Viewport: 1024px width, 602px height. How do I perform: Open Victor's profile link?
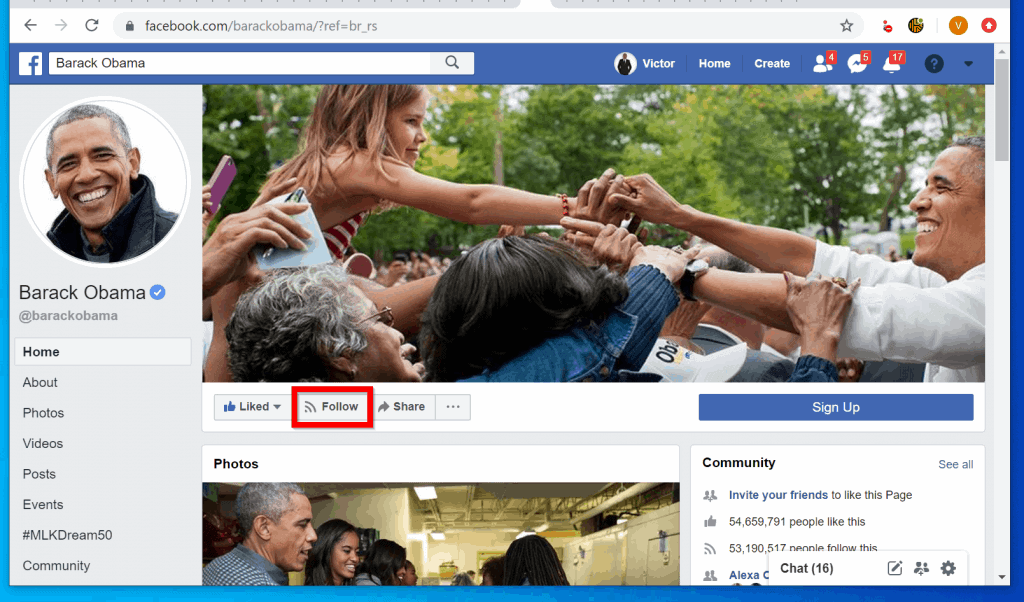644,63
